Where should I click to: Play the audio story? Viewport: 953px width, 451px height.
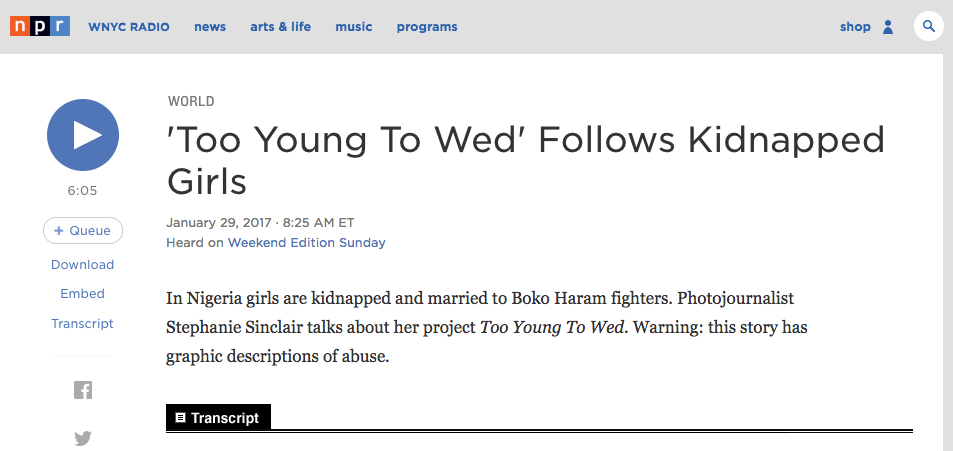pos(83,135)
